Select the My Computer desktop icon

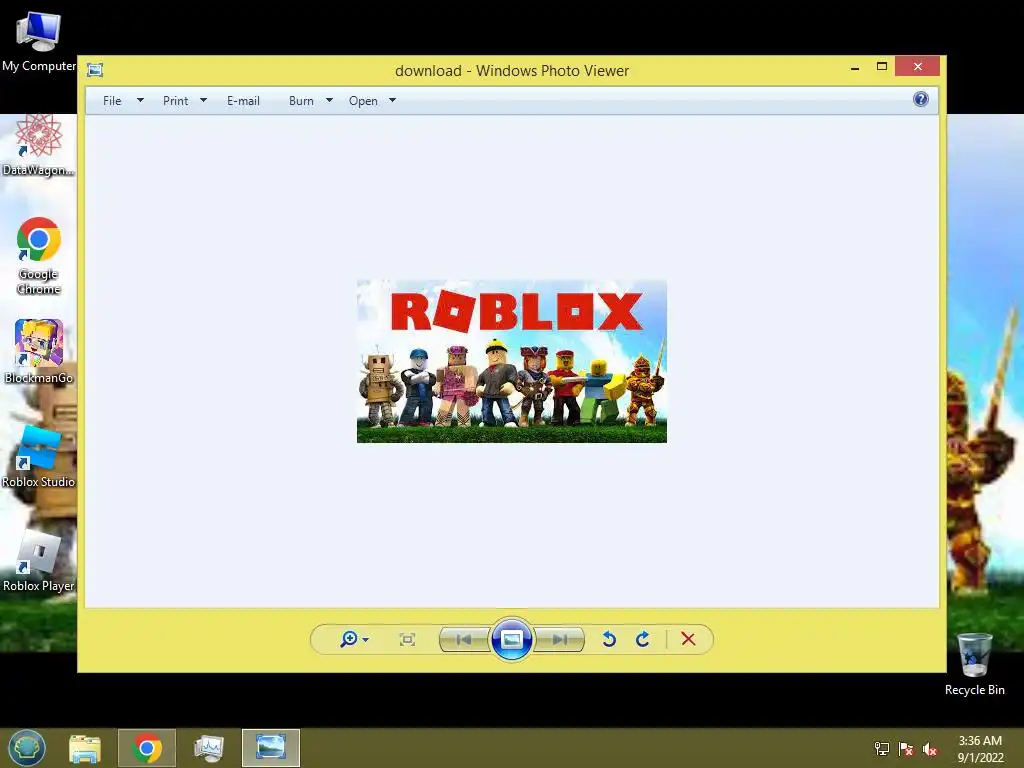(39, 42)
